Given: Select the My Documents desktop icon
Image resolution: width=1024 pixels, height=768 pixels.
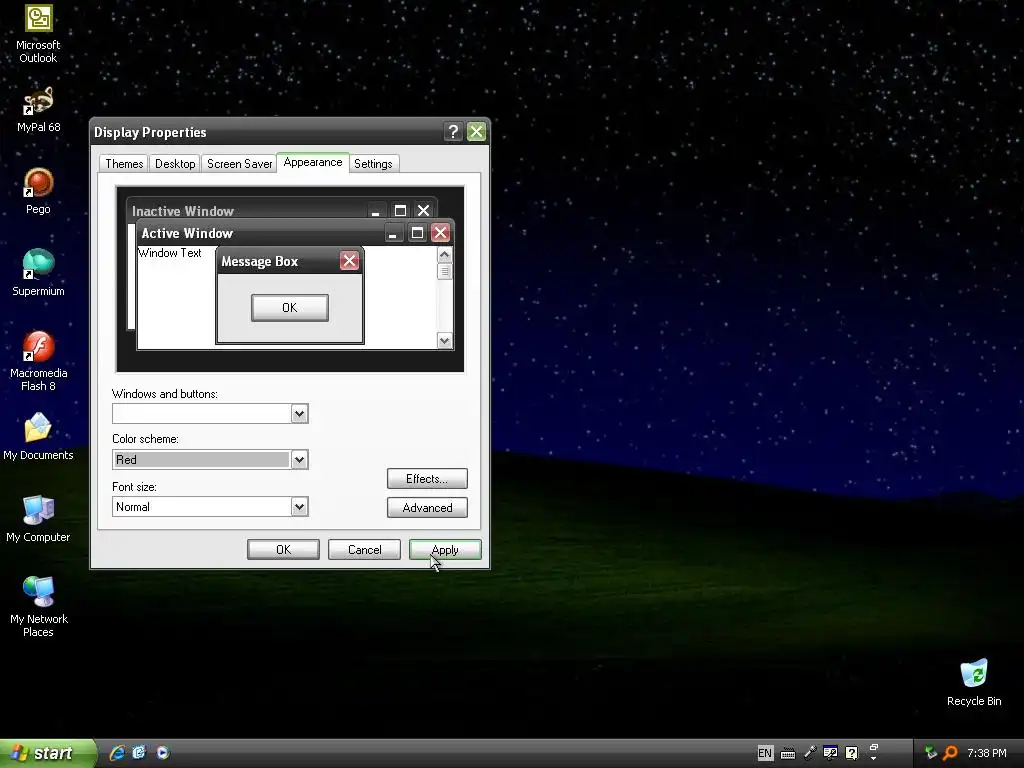Looking at the screenshot, I should click(x=38, y=436).
